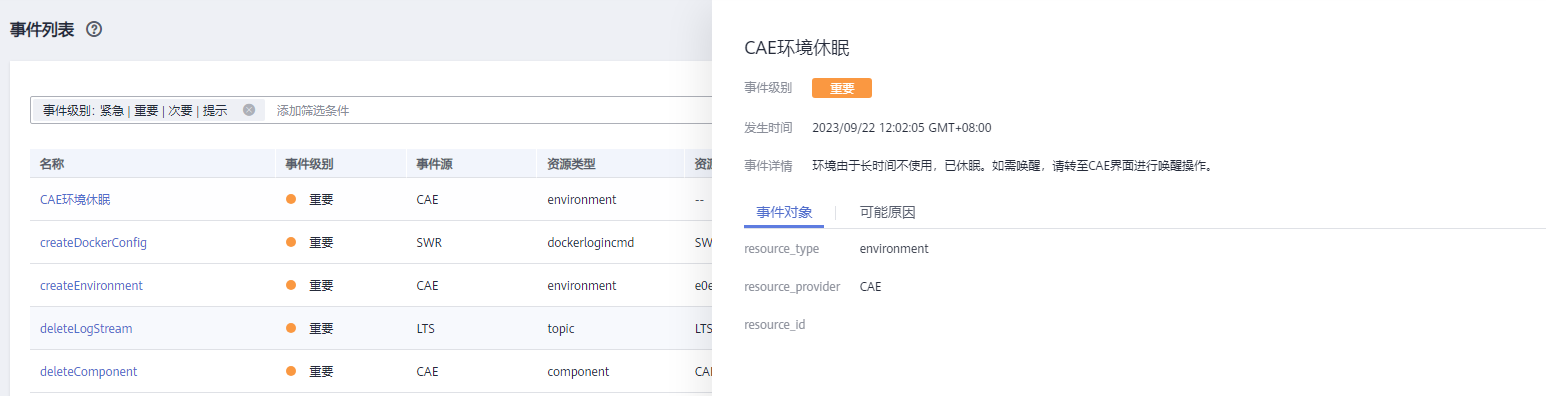Click the orange severity dot for createDockerConfig
Image resolution: width=1546 pixels, height=396 pixels.
(x=291, y=242)
